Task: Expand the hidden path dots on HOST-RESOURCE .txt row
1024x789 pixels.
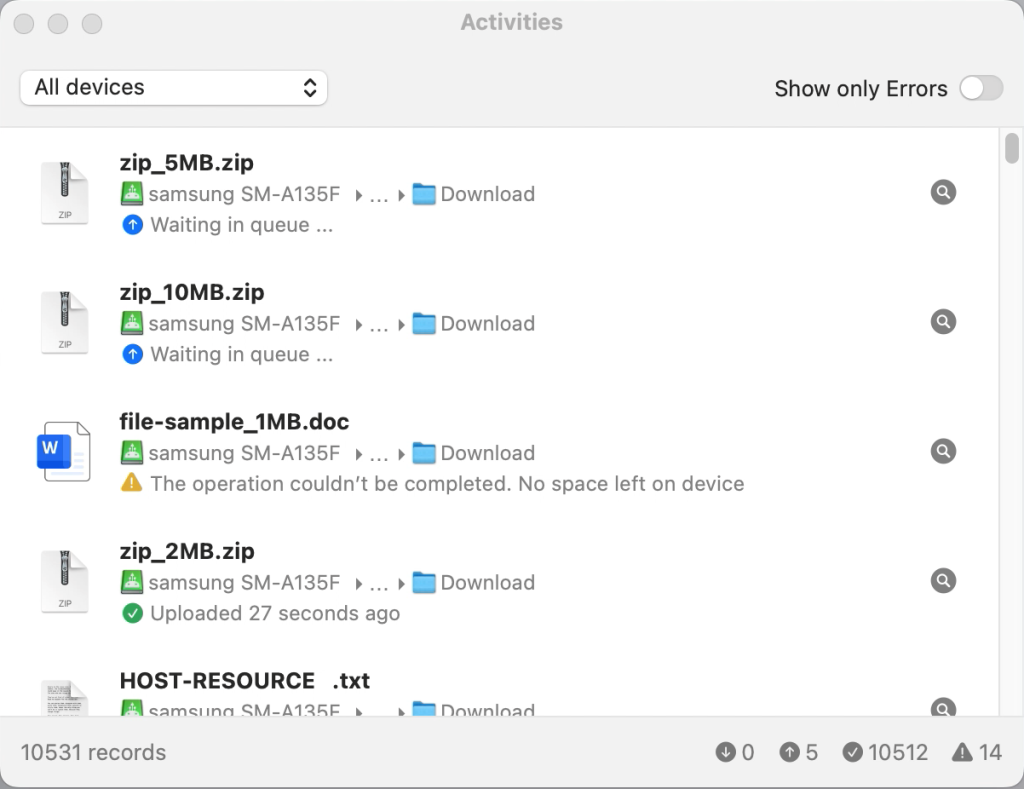Action: [x=379, y=711]
